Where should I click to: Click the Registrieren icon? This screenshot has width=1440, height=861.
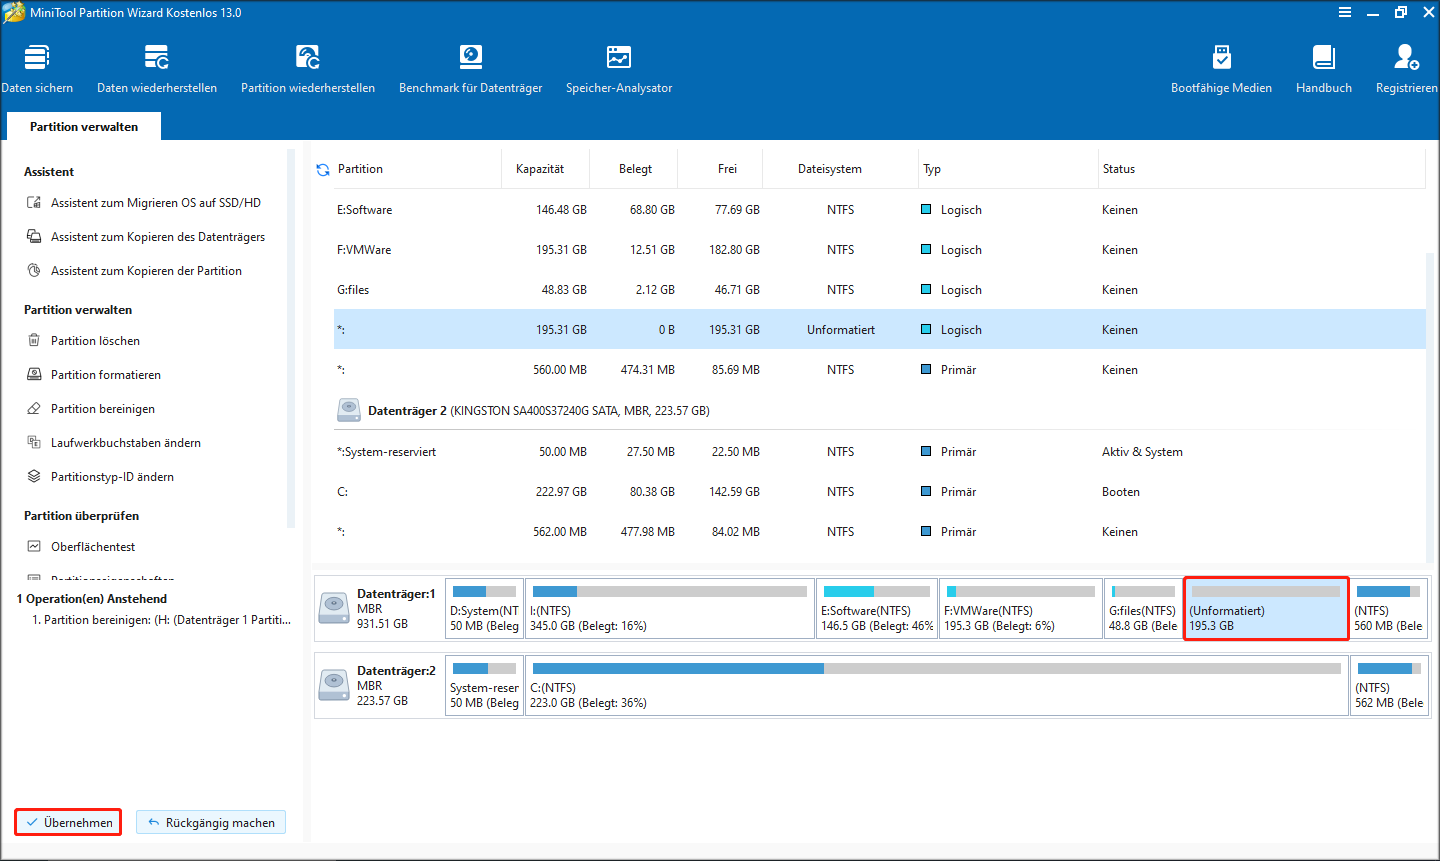tap(1406, 65)
